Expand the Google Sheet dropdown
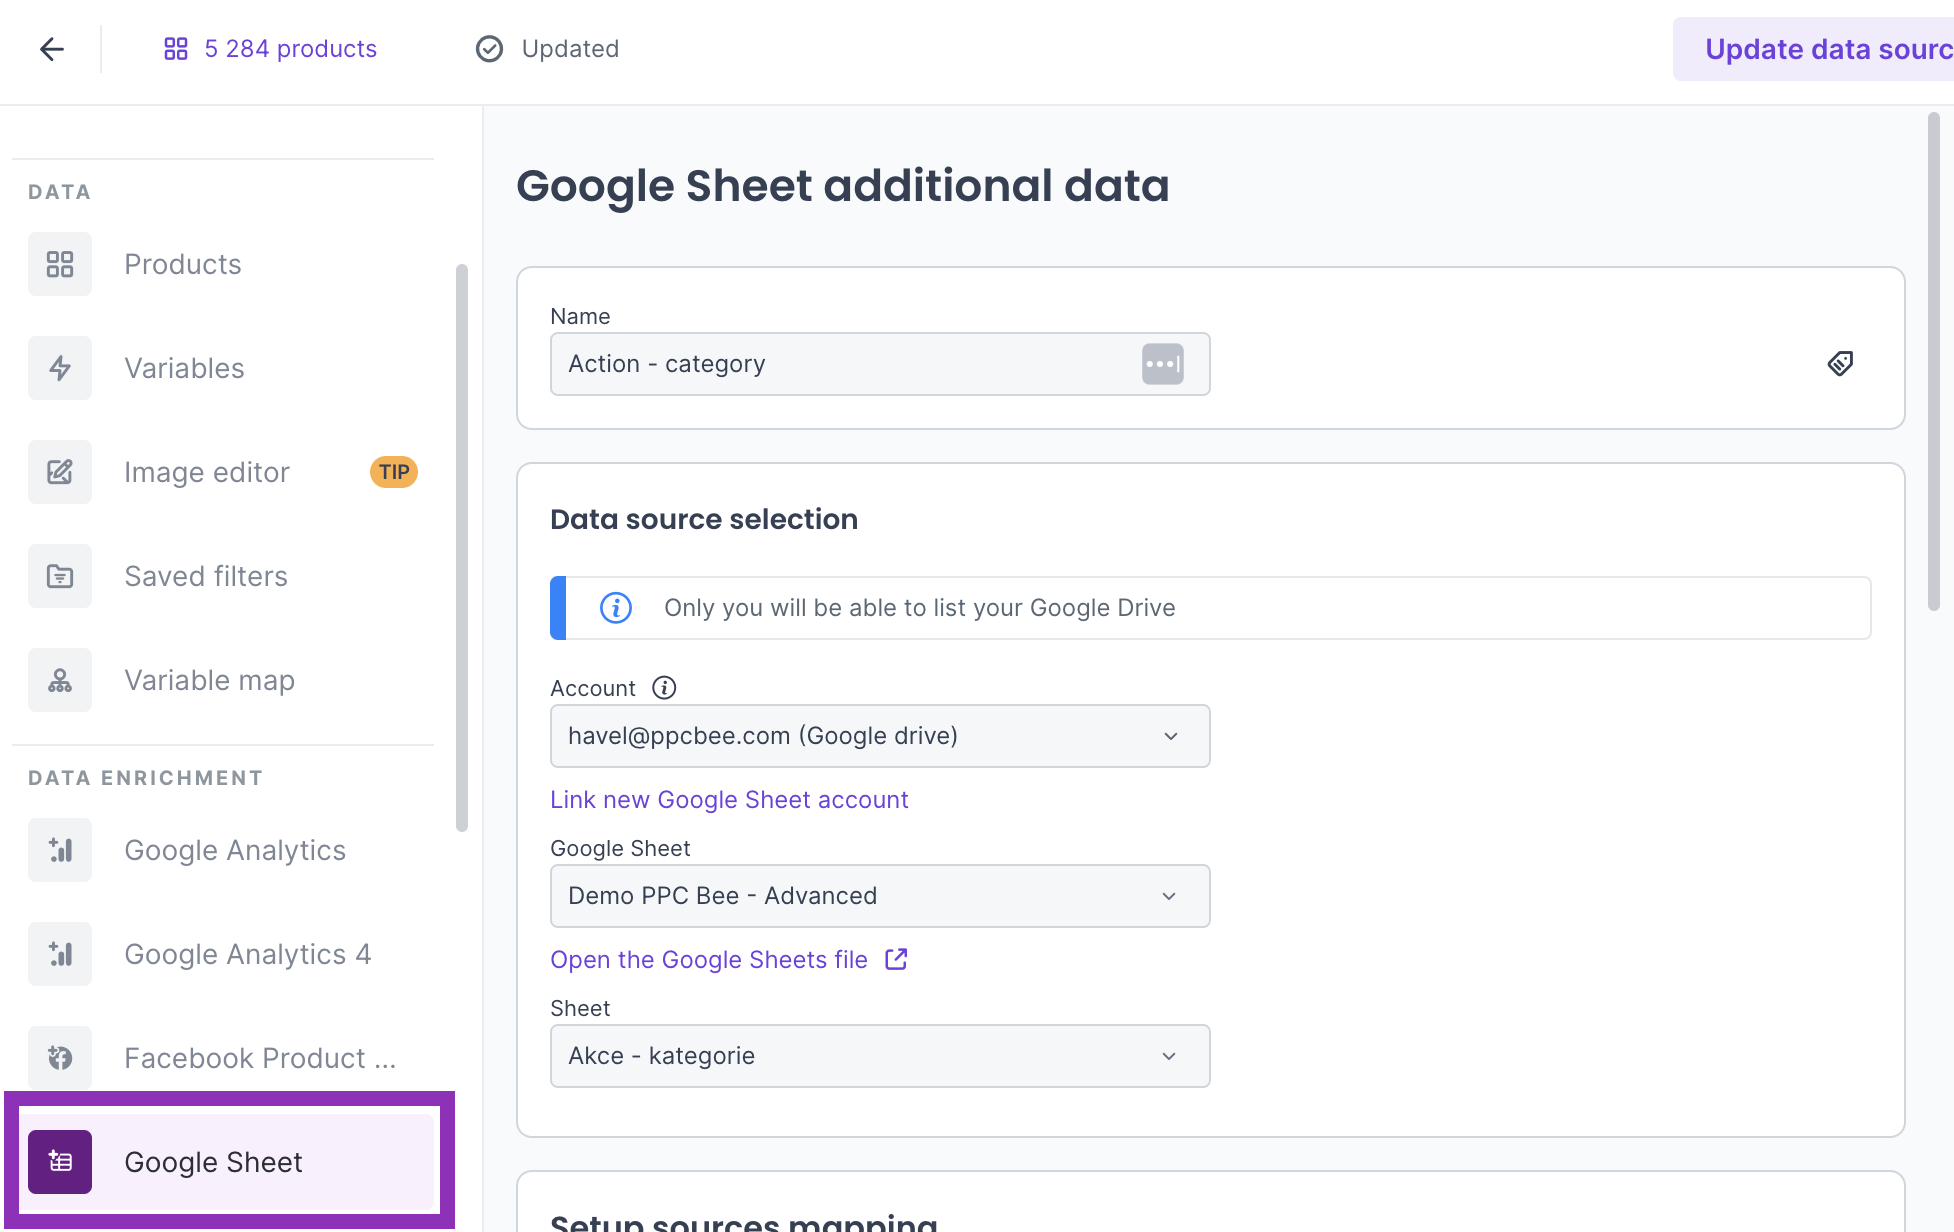Viewport: 1954px width, 1232px height. point(880,896)
